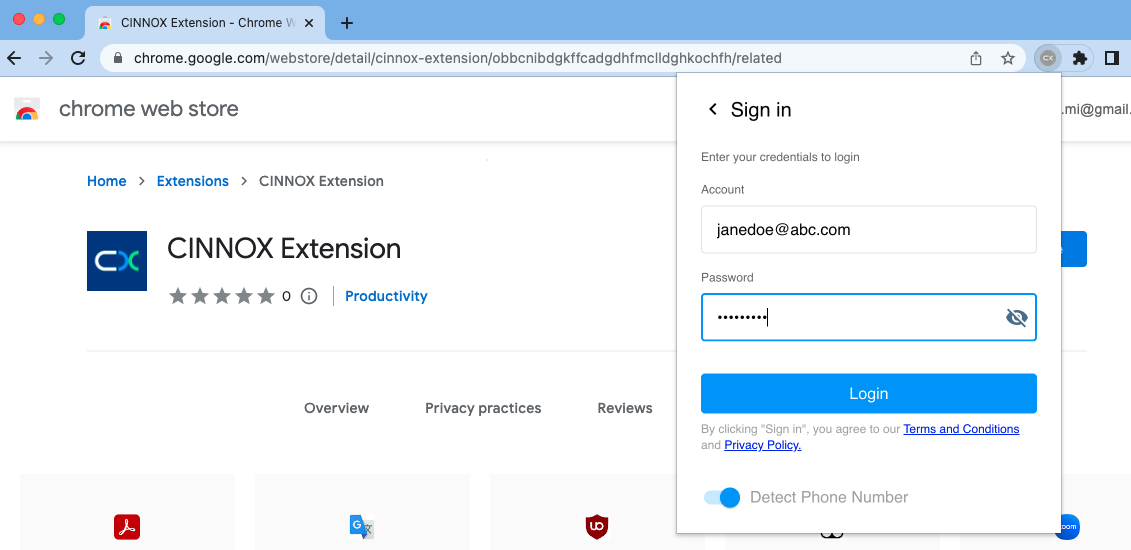Screen dimensions: 1131x550
Task: Open the rating info icon
Action: tap(309, 296)
